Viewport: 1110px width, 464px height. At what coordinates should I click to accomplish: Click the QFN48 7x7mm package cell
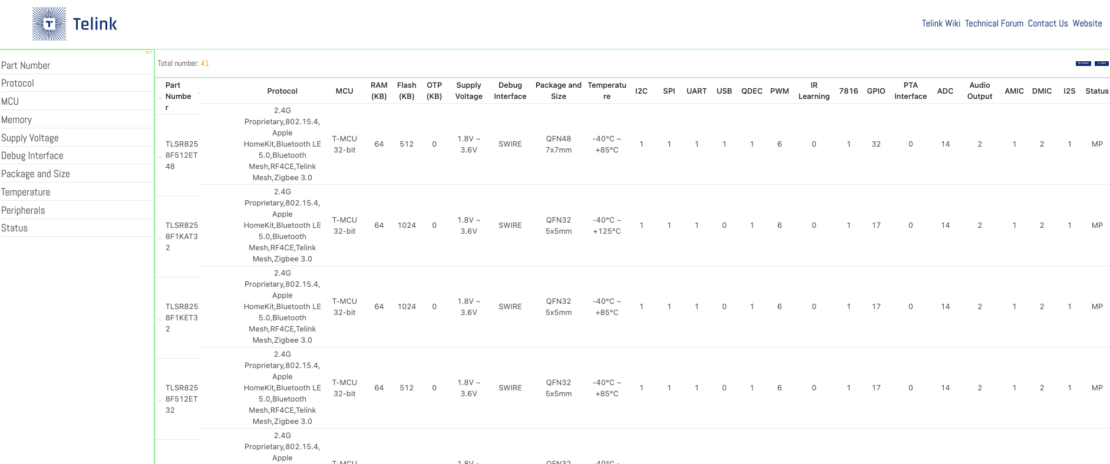558,145
